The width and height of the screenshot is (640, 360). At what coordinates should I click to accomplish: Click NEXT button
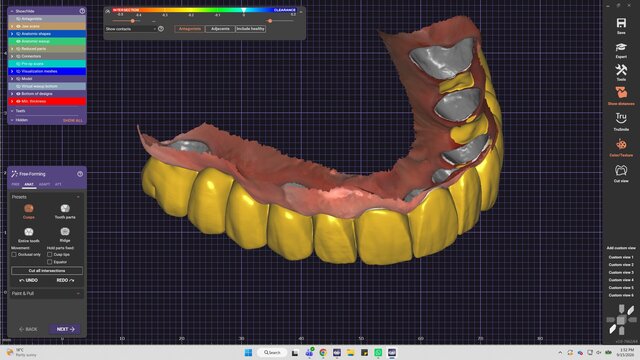(65, 329)
